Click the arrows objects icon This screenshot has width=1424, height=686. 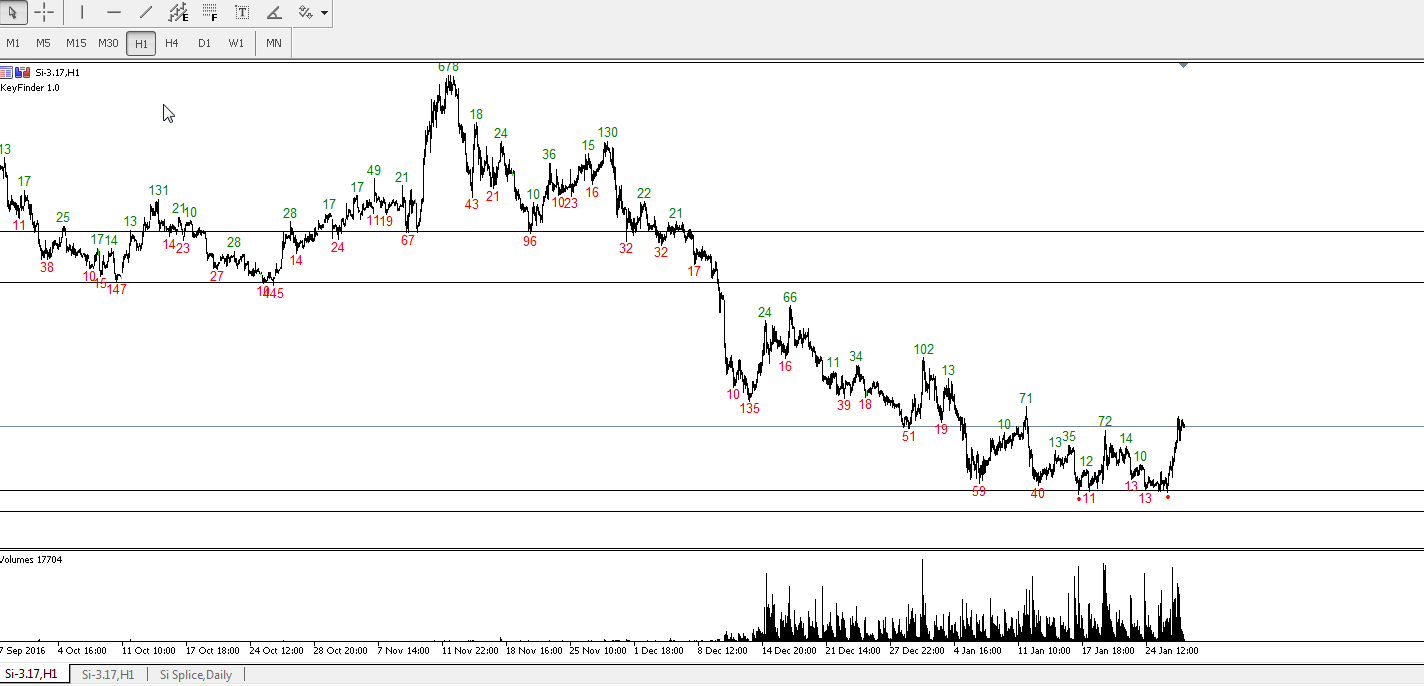coord(305,13)
